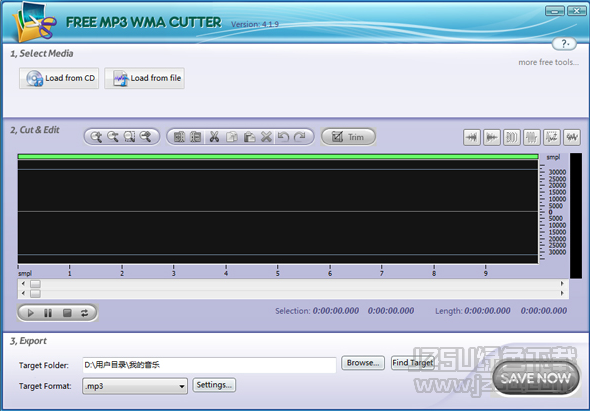Image resolution: width=590 pixels, height=411 pixels.
Task: Cut selection with the scissors icon
Action: coord(214,137)
